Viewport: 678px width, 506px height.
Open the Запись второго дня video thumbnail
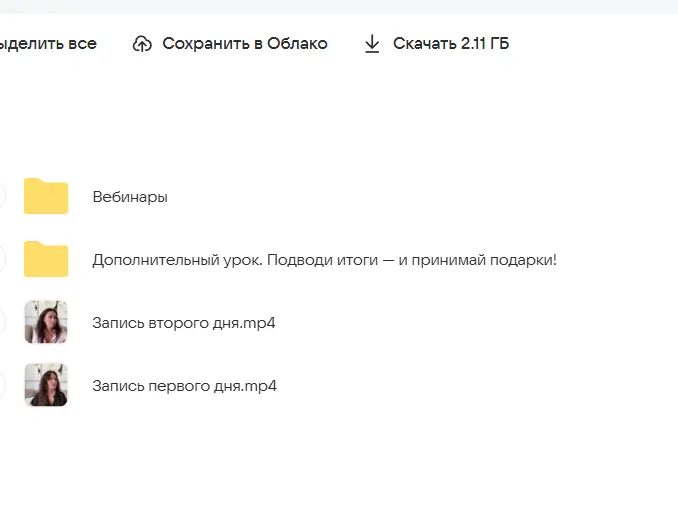coord(46,322)
